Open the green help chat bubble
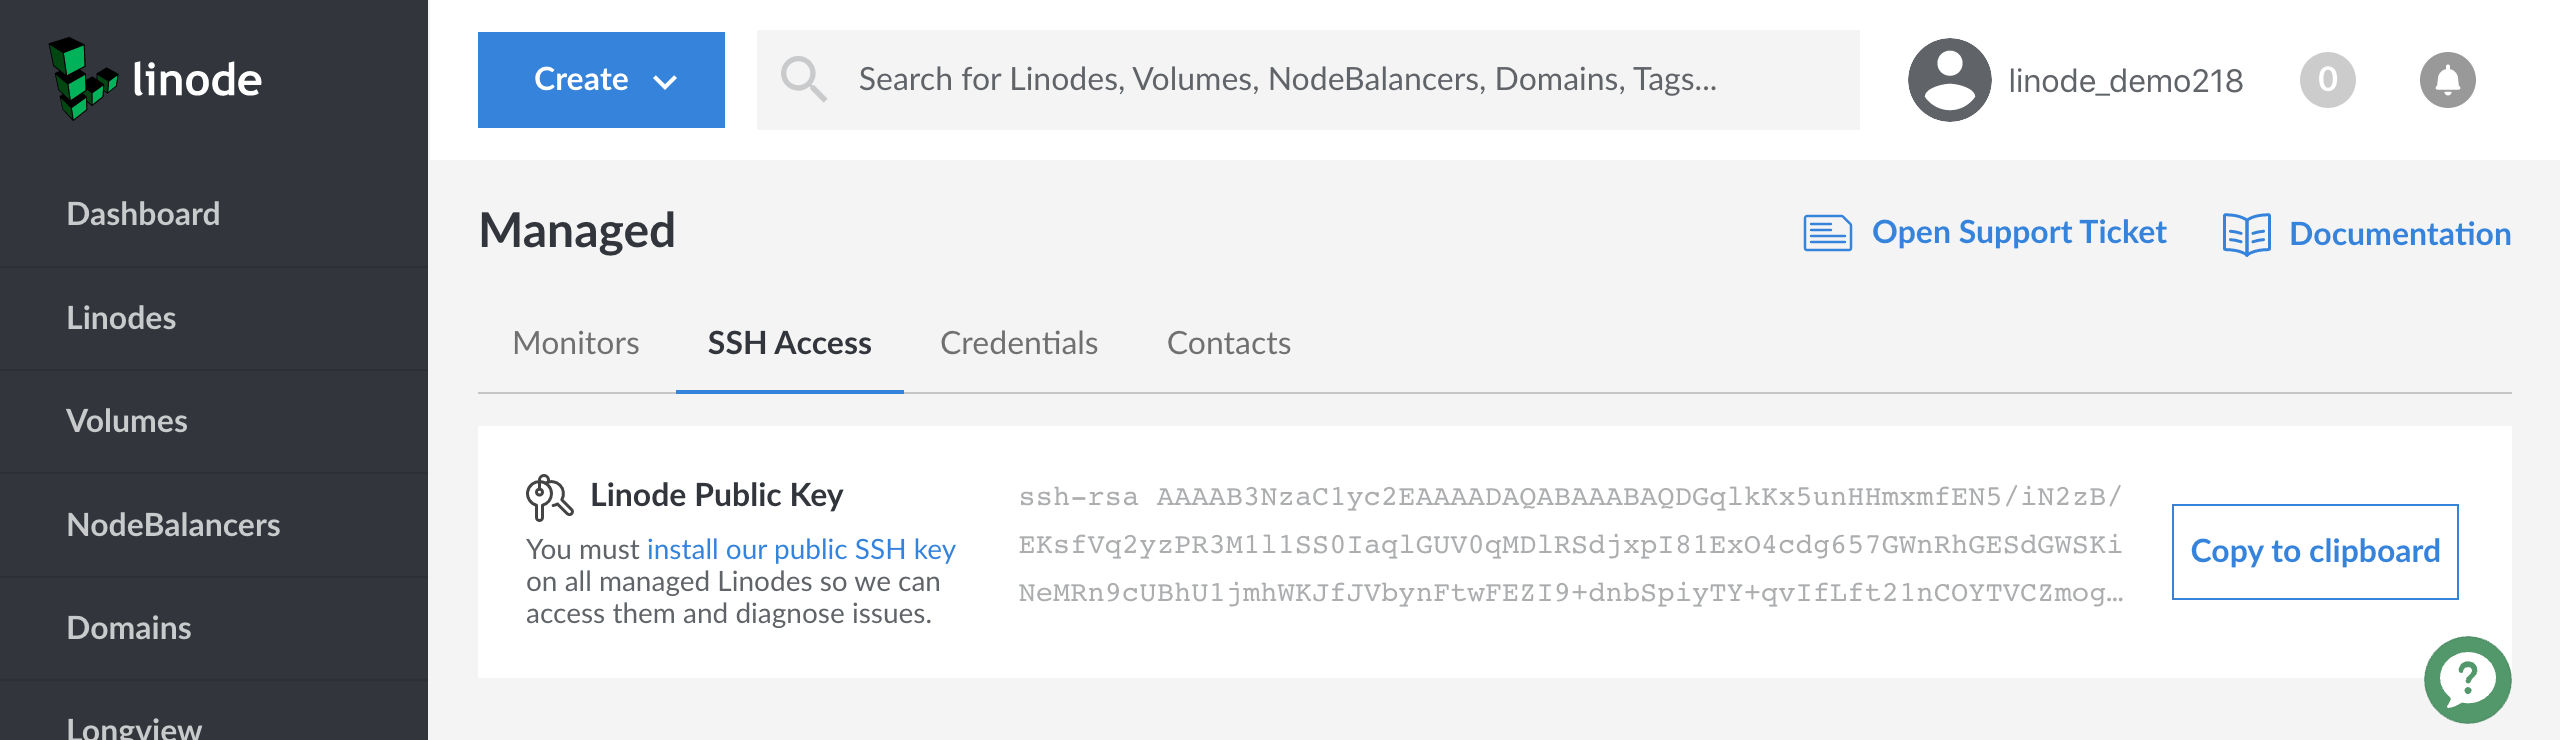 2467,680
